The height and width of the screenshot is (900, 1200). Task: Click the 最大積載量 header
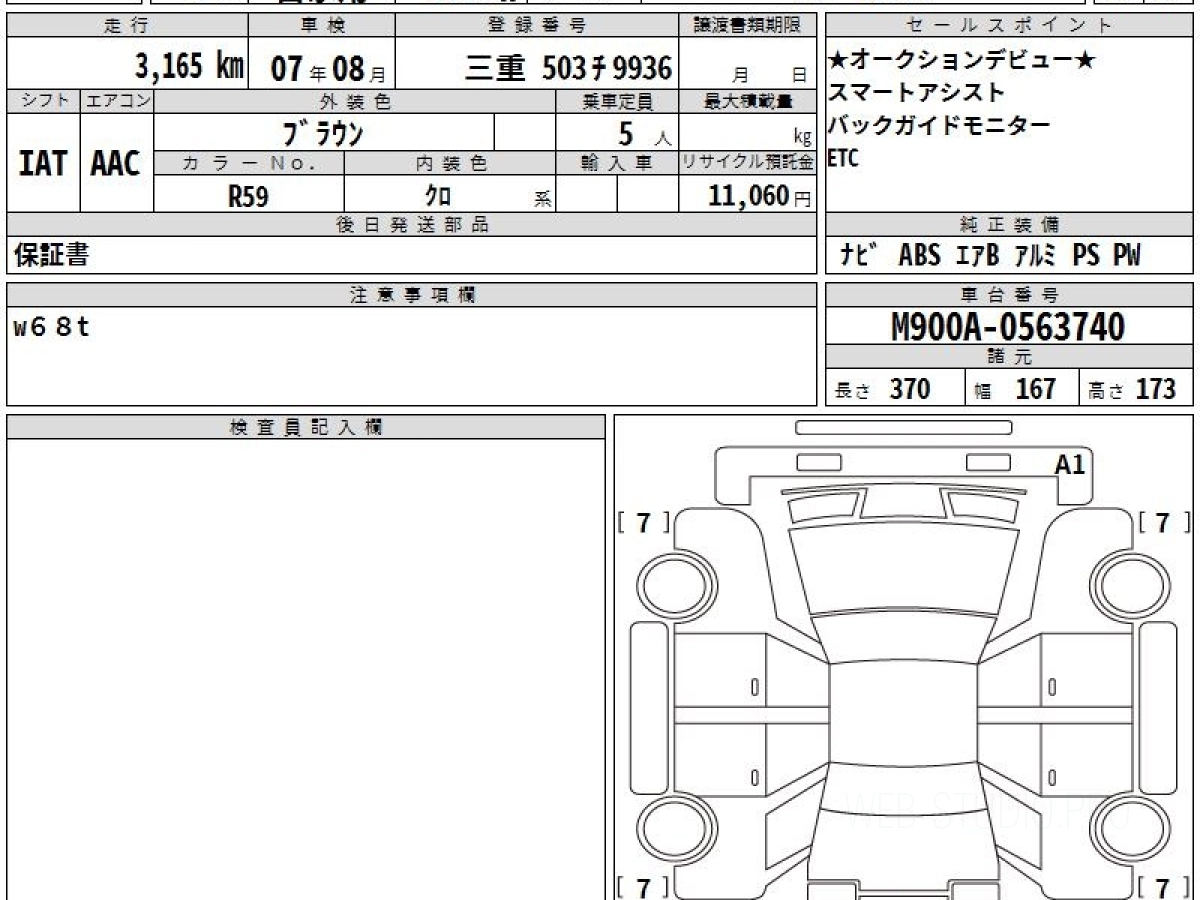click(749, 101)
